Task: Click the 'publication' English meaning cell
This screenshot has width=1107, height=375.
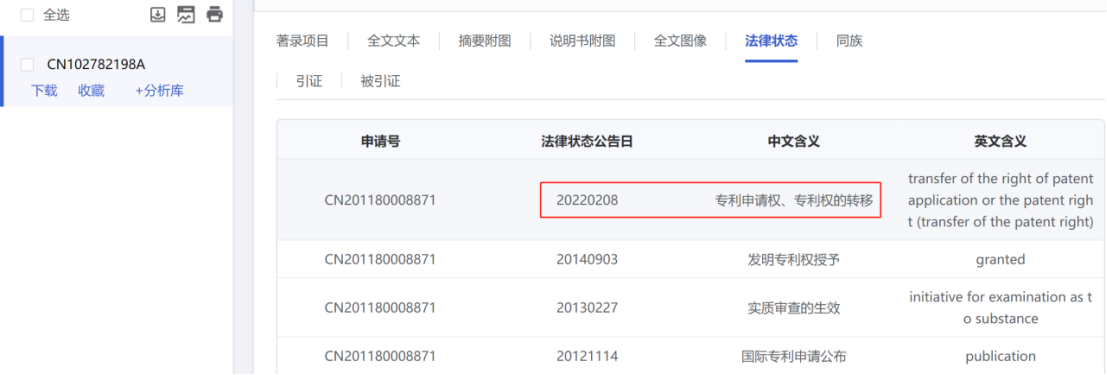Action: [x=1000, y=357]
